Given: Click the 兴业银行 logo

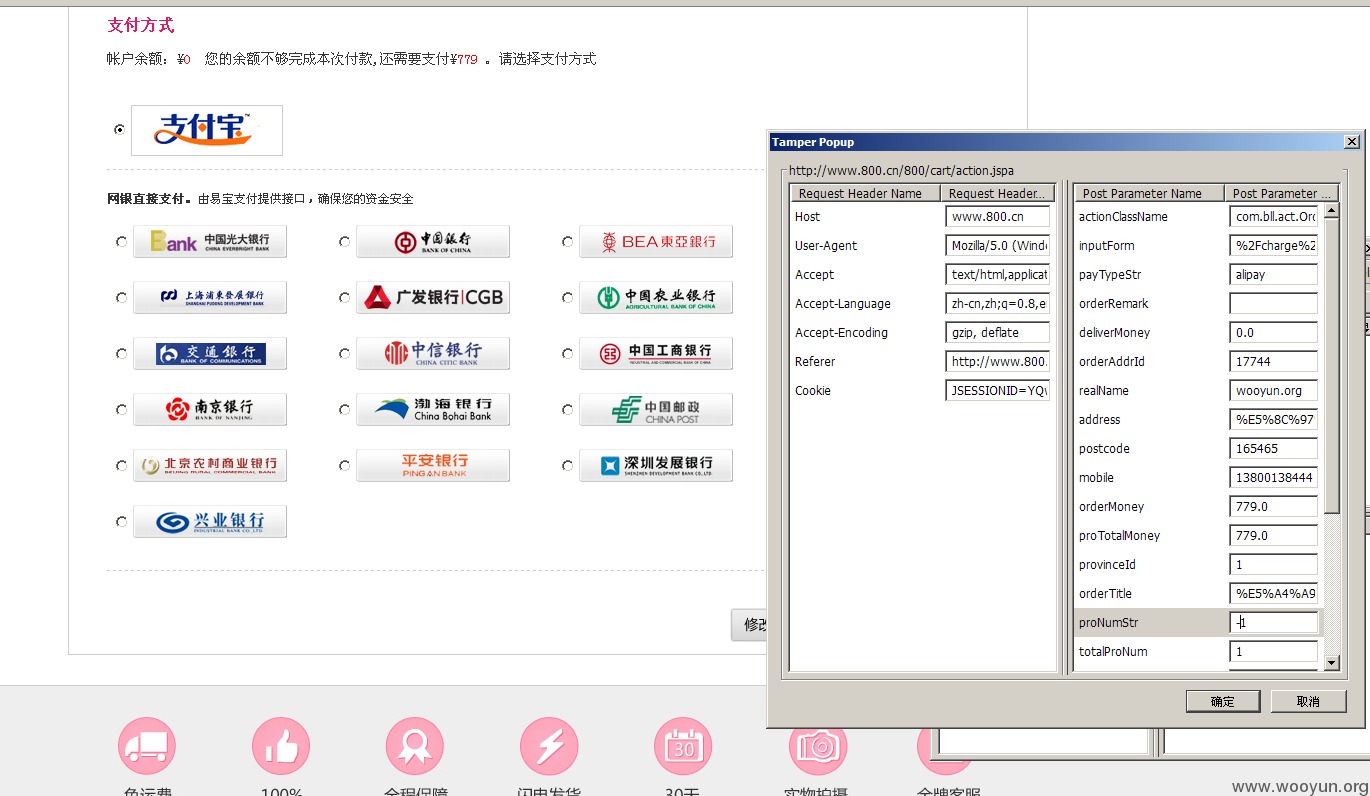Looking at the screenshot, I should pyautogui.click(x=210, y=521).
